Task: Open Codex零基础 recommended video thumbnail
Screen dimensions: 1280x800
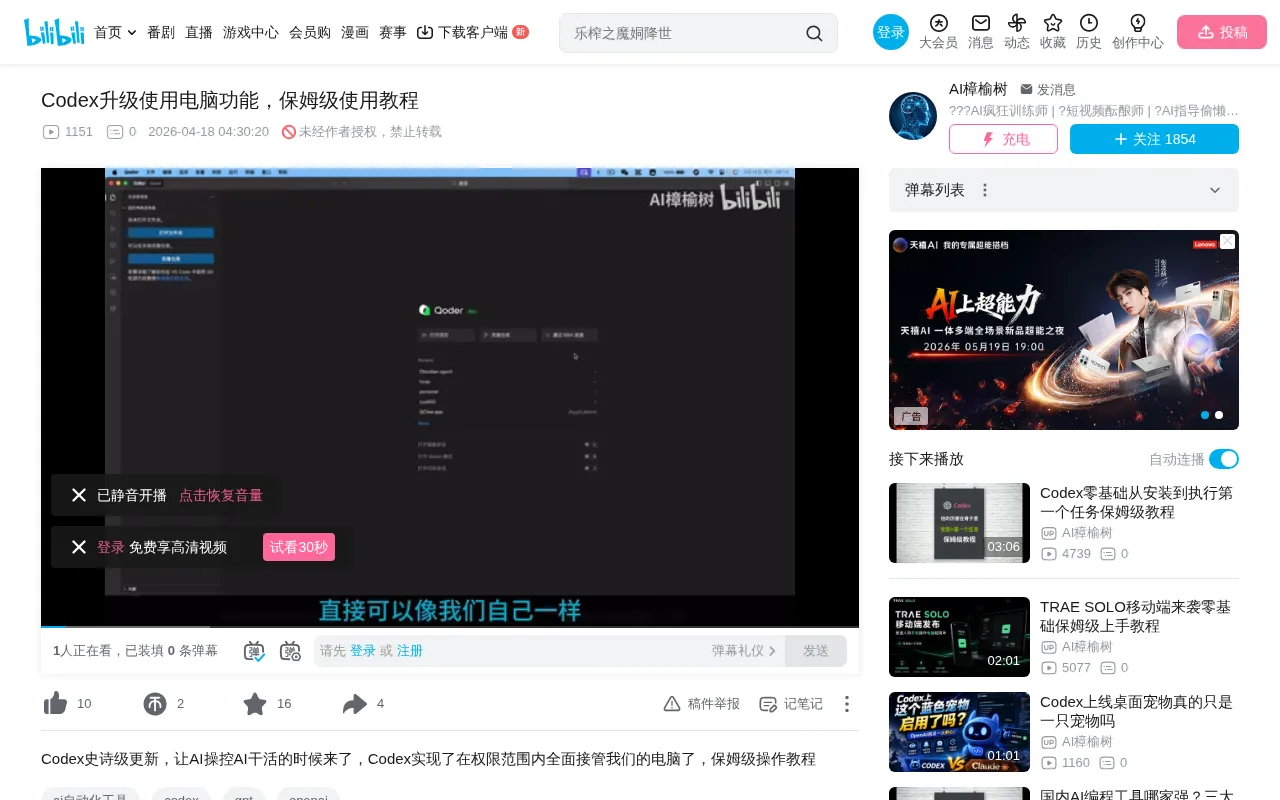Action: click(x=959, y=523)
